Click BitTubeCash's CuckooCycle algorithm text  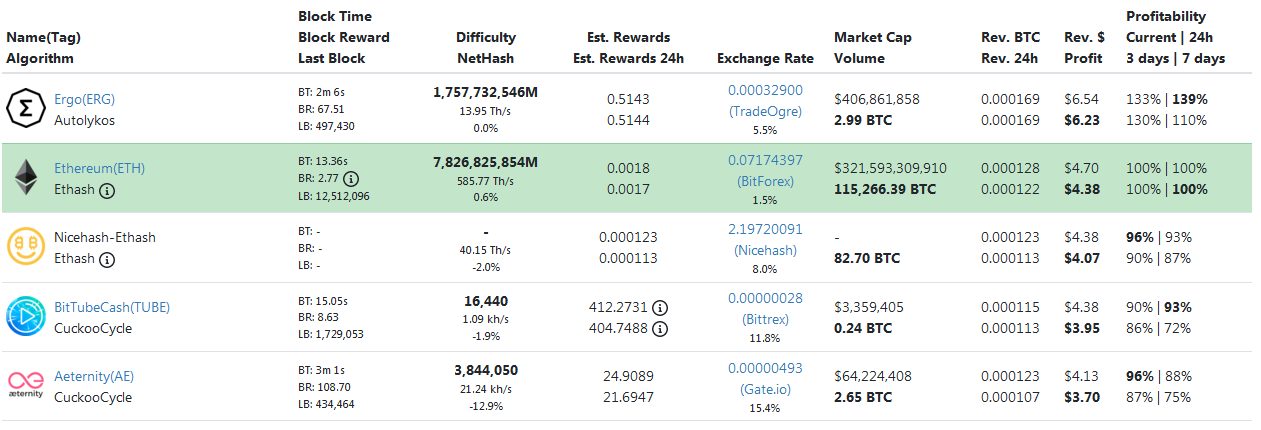pos(93,328)
